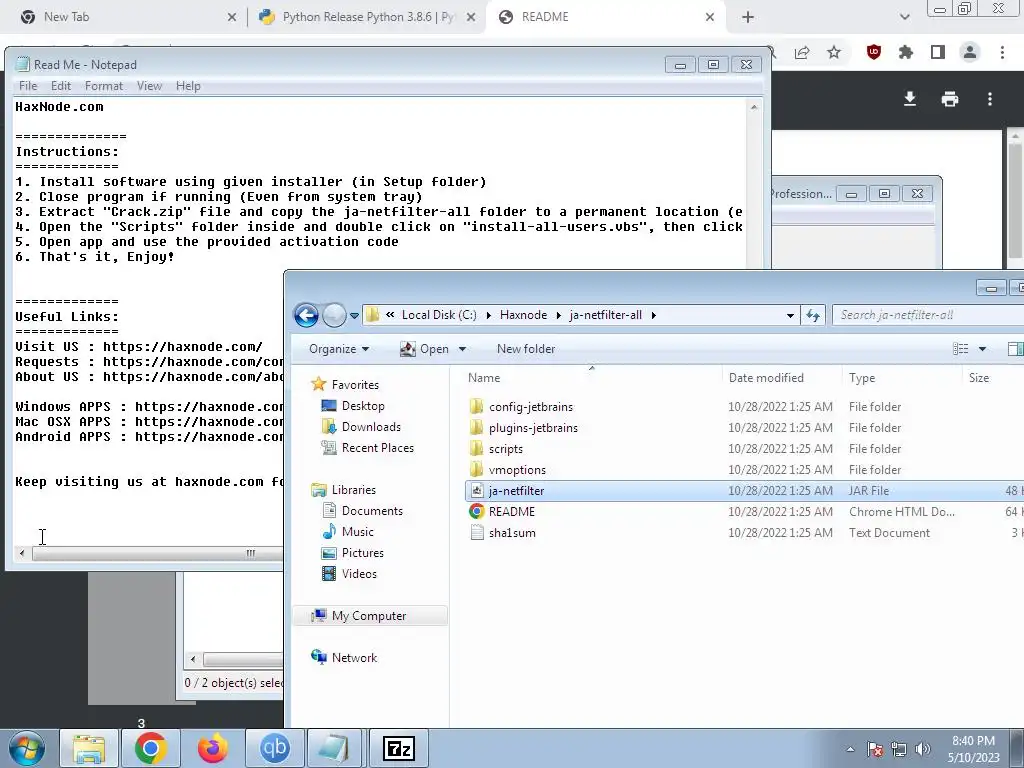Open the Organize dropdown menu
This screenshot has height=768, width=1024.
coord(339,349)
